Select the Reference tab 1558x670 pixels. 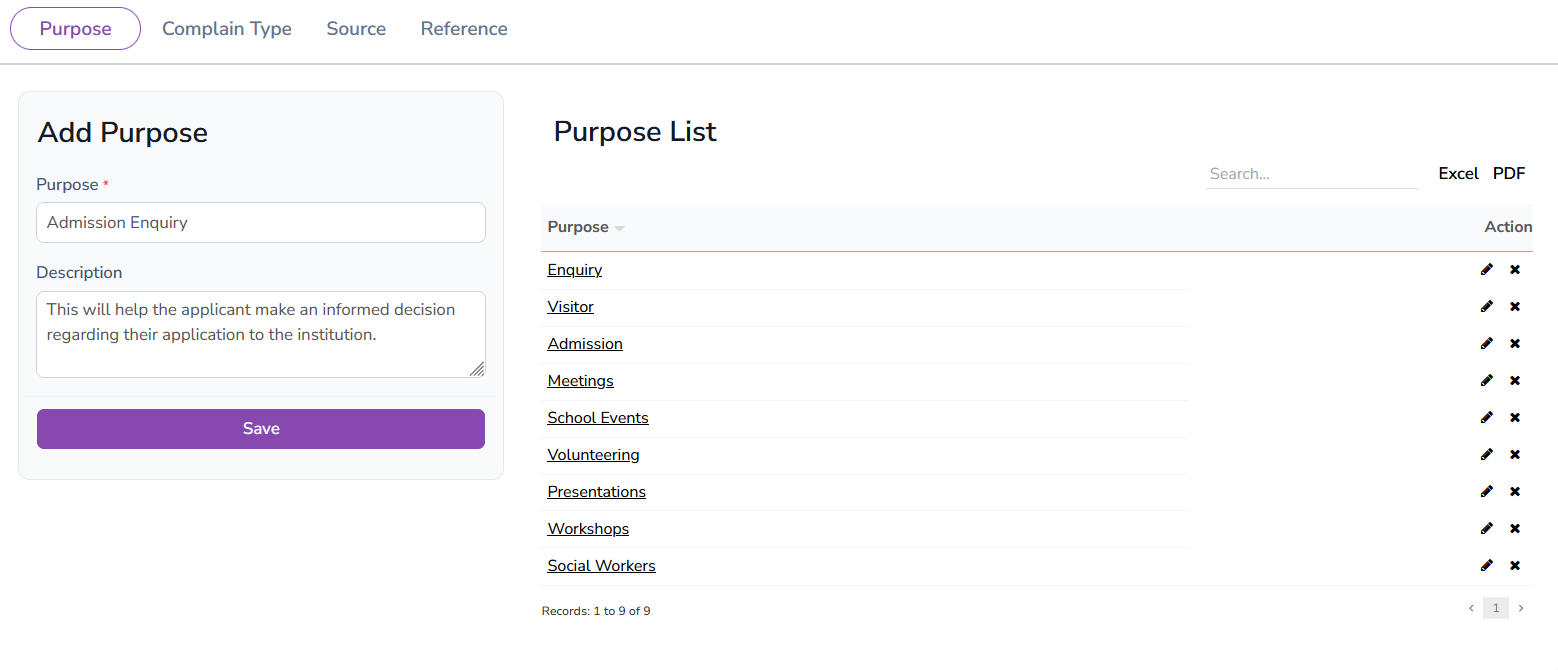pos(463,28)
